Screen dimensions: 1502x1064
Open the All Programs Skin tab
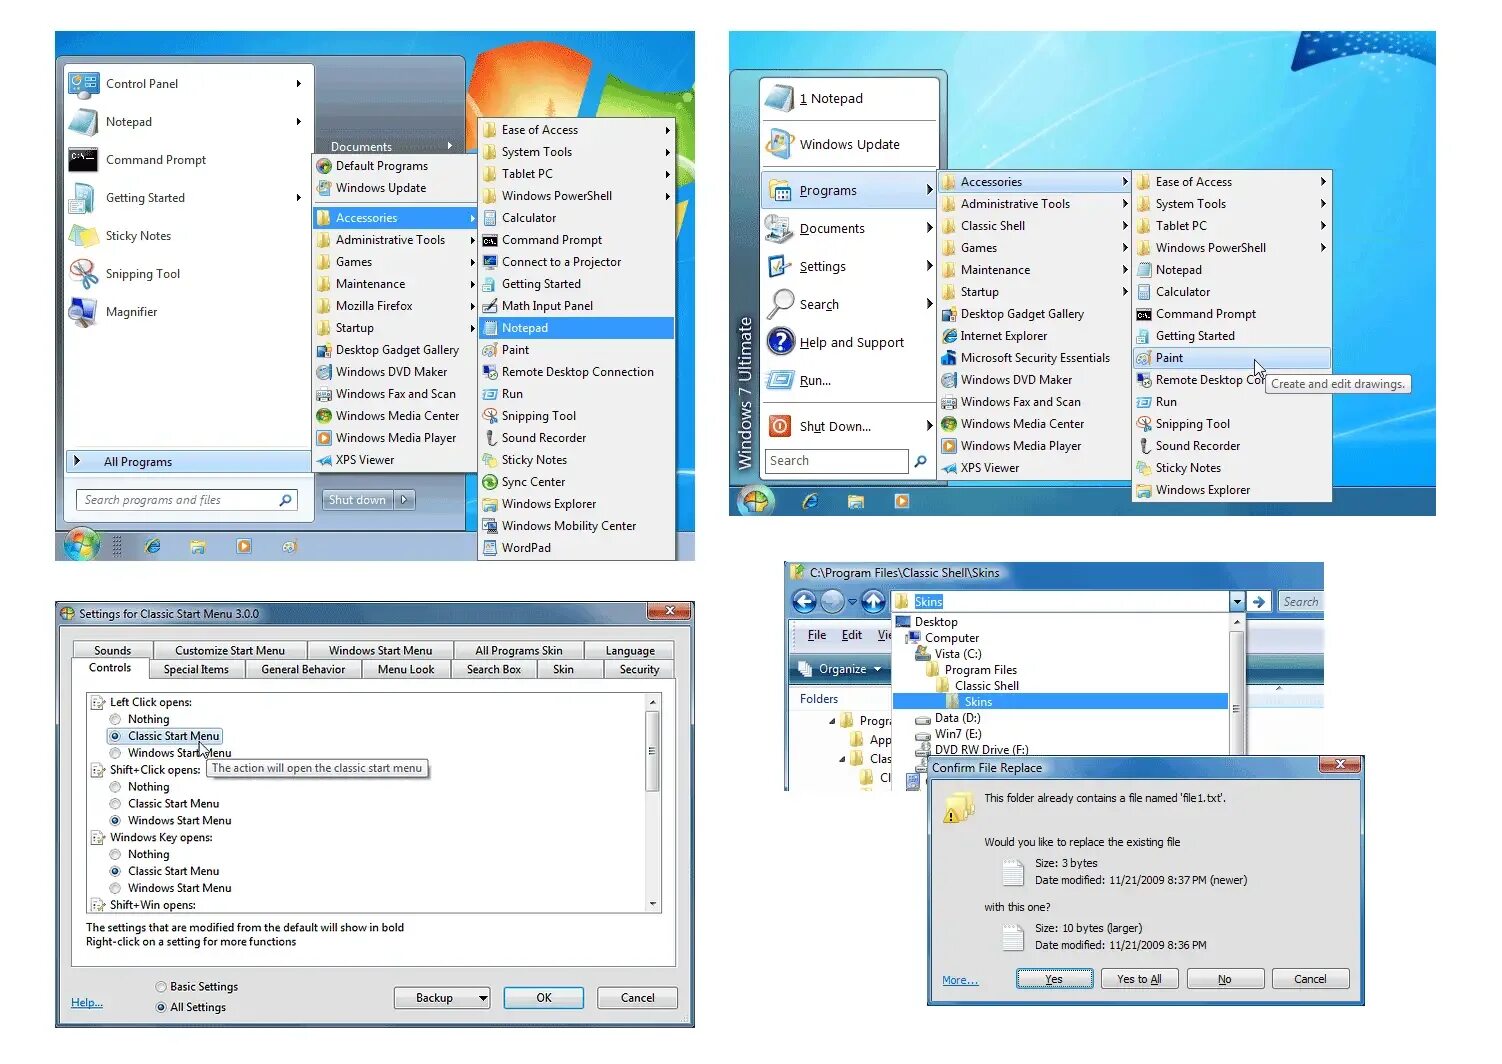[x=519, y=651]
